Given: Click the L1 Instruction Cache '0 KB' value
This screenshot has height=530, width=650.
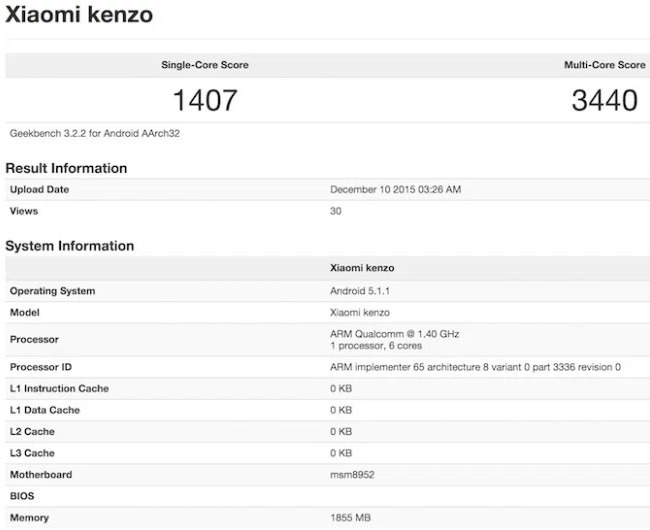Looking at the screenshot, I should [x=341, y=389].
